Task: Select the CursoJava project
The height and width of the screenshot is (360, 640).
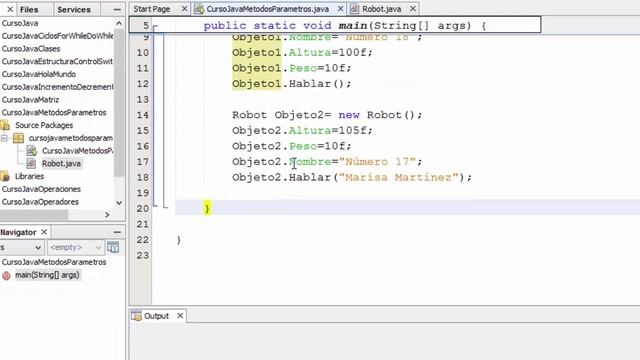Action: [20, 23]
